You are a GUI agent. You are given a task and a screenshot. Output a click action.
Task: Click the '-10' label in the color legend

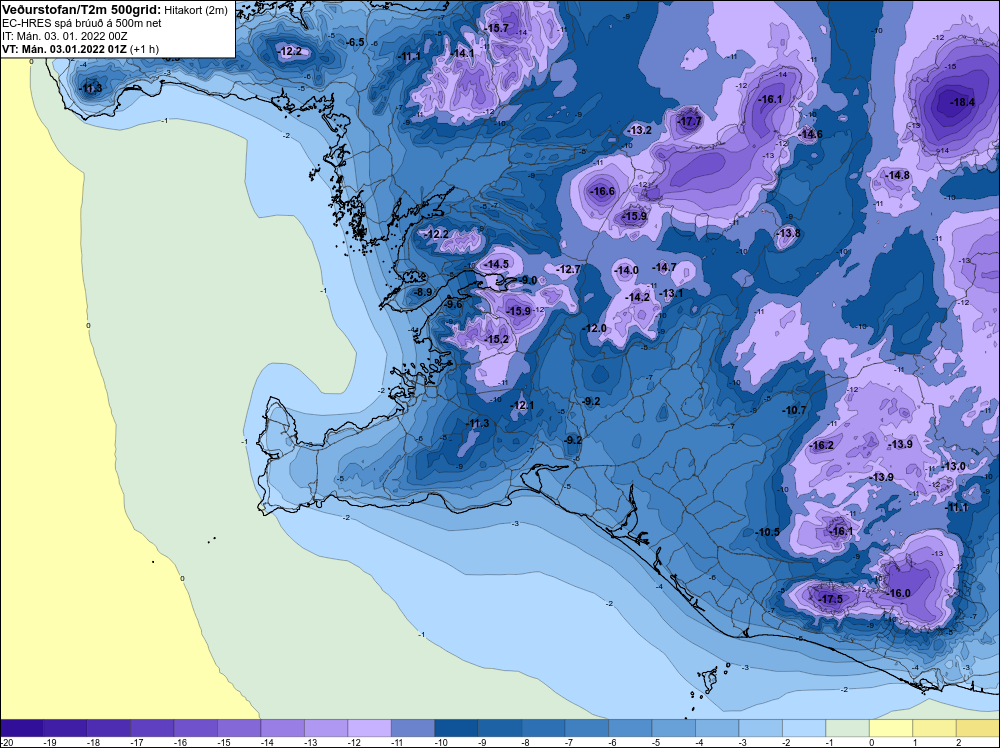click(441, 743)
